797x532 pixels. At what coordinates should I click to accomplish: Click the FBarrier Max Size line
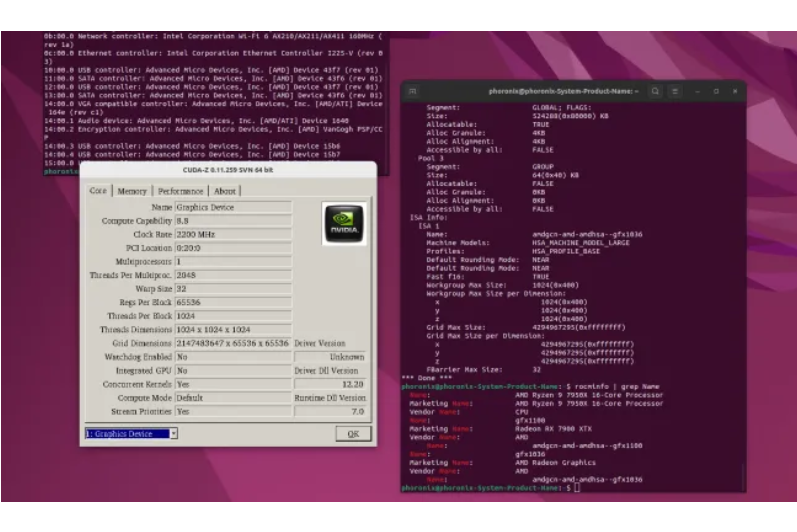coord(484,370)
